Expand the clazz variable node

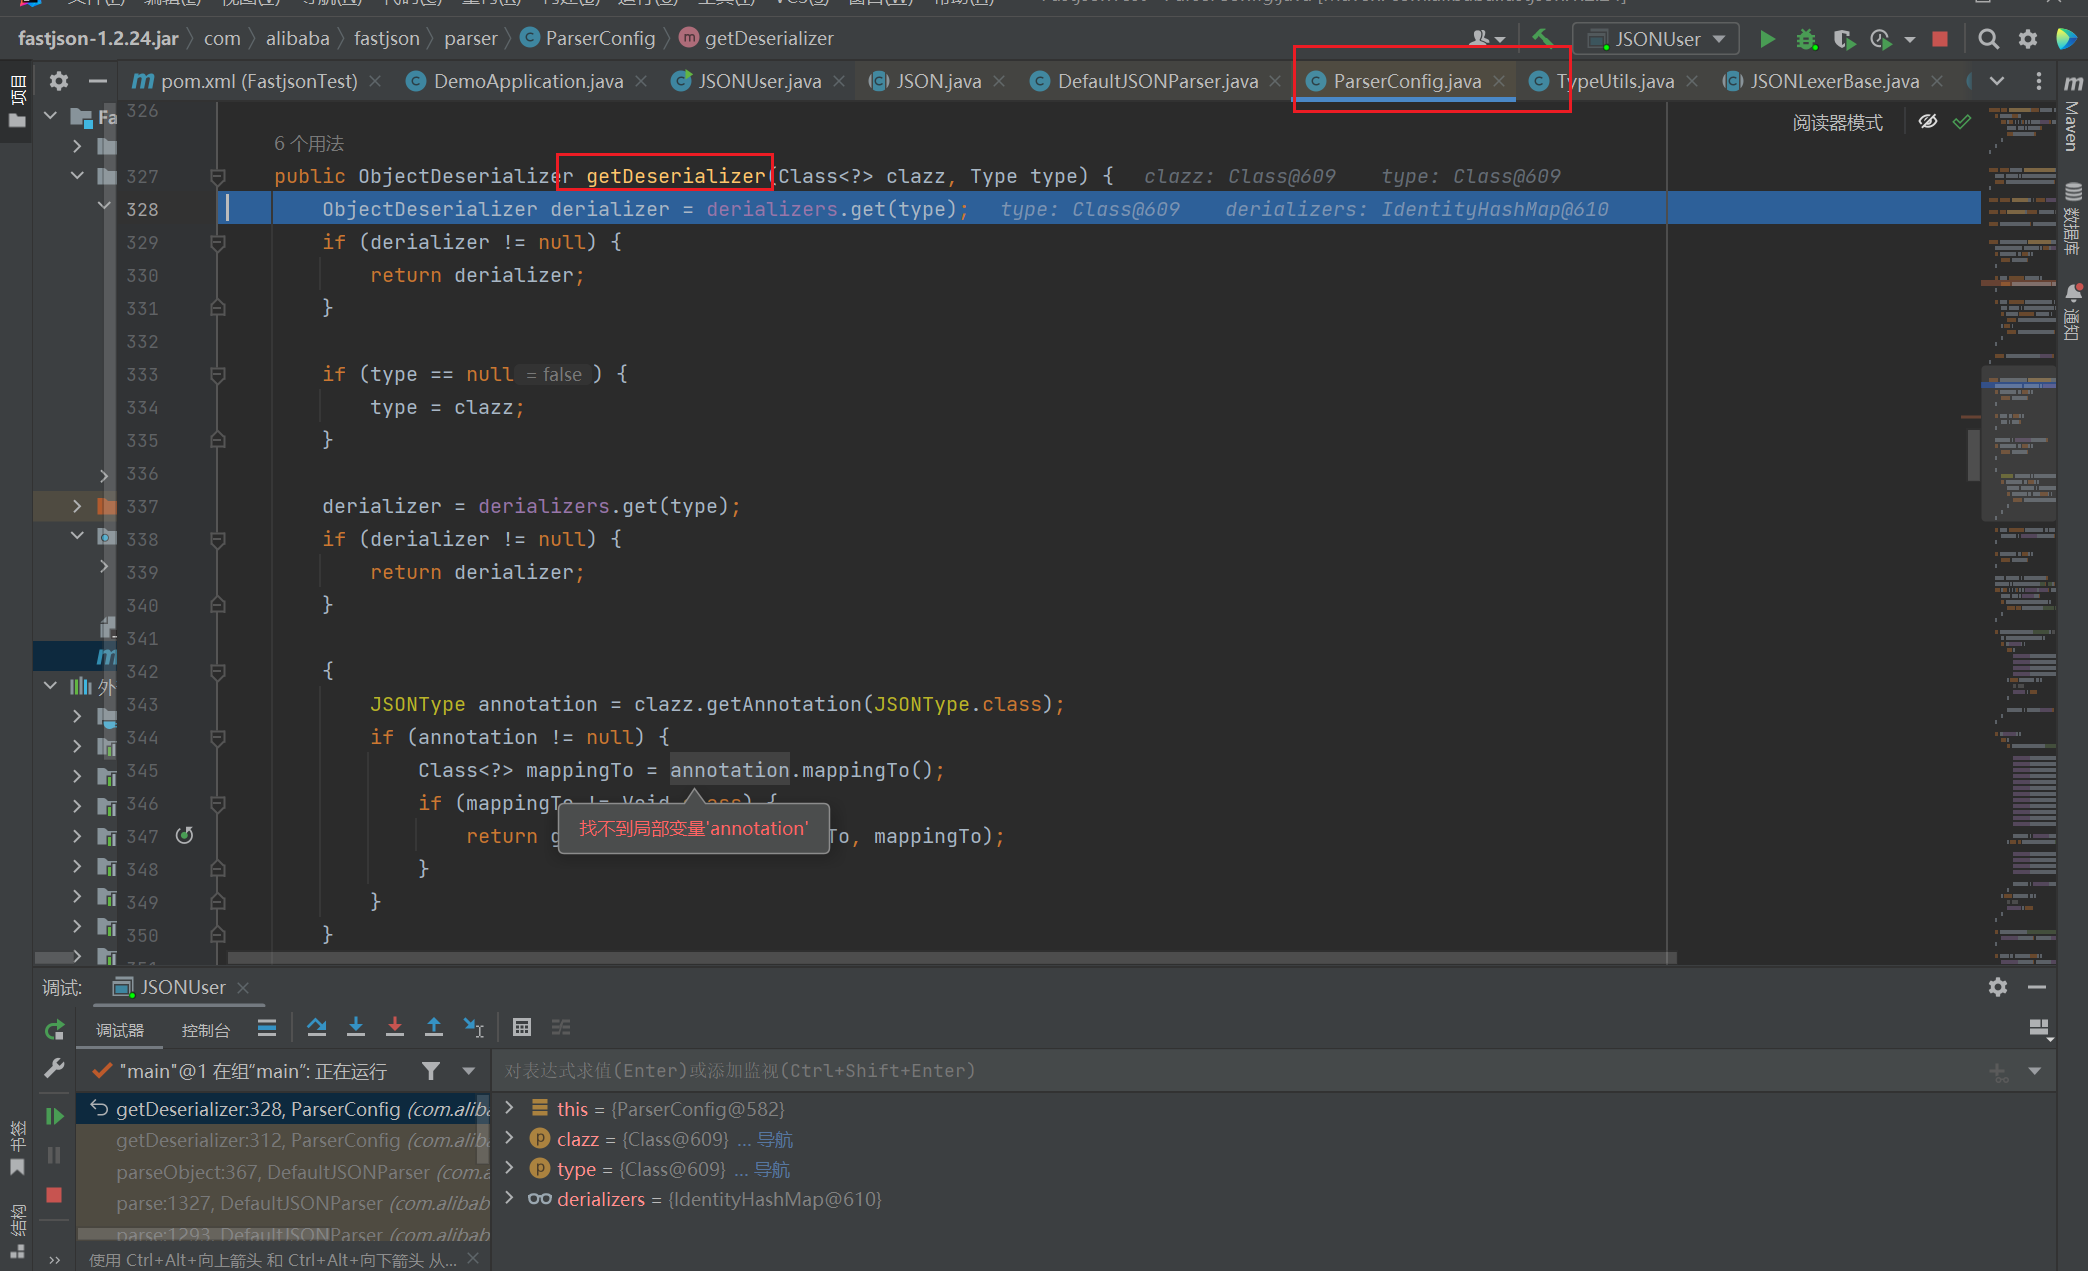(x=510, y=1138)
